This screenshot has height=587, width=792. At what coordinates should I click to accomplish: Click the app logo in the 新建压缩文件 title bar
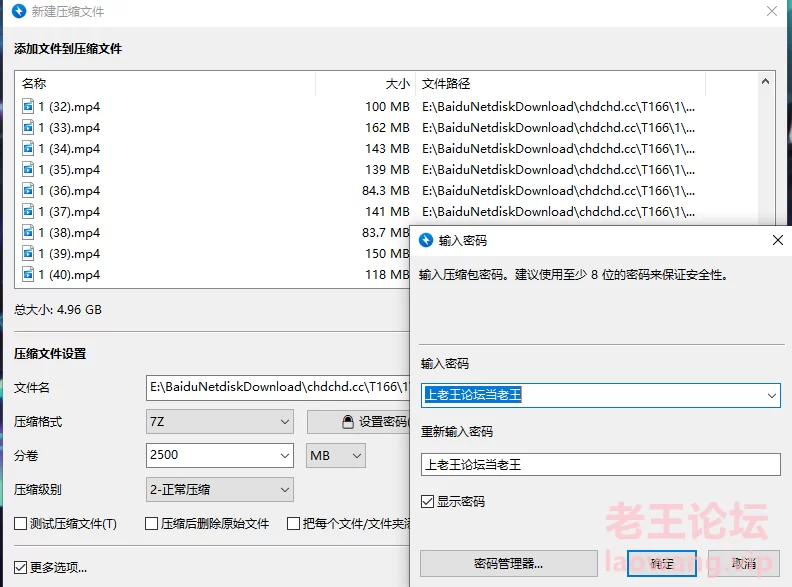(x=19, y=11)
